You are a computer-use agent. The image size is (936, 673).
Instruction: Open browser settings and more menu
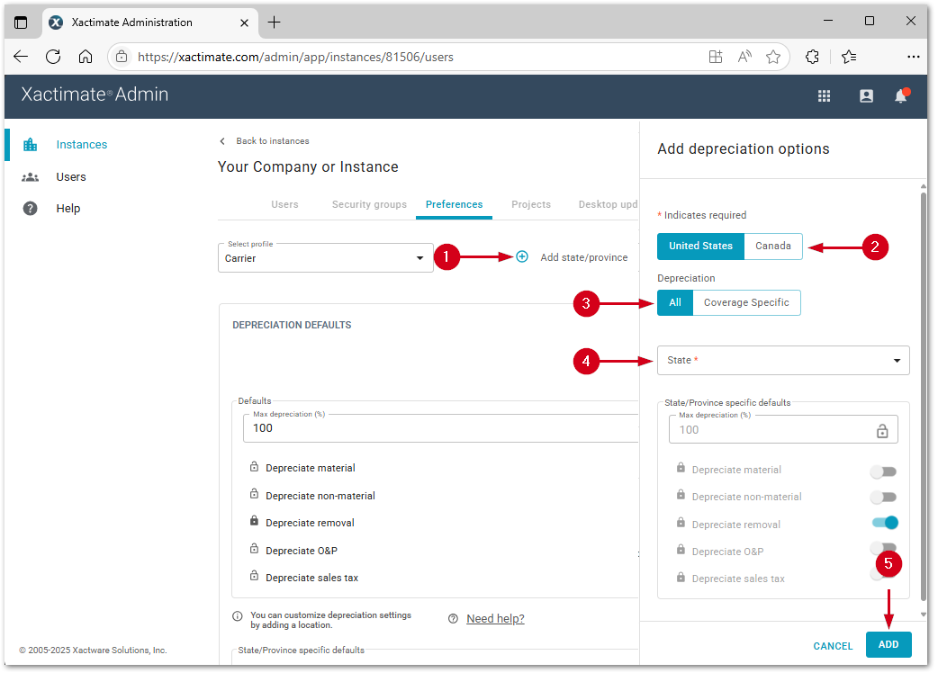[x=913, y=57]
